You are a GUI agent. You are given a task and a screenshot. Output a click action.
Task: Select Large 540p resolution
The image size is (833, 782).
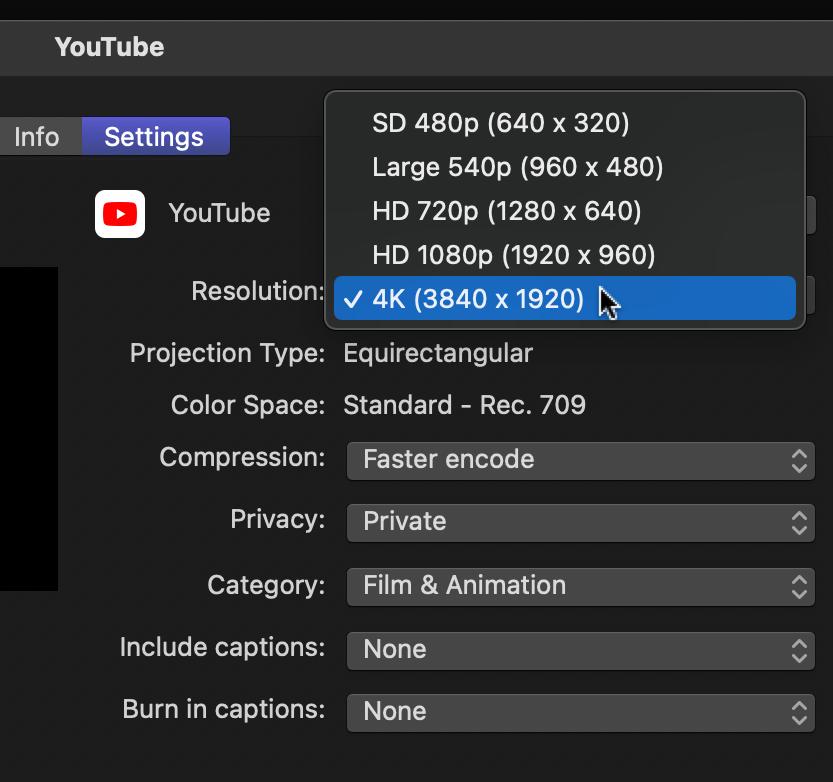click(x=517, y=167)
